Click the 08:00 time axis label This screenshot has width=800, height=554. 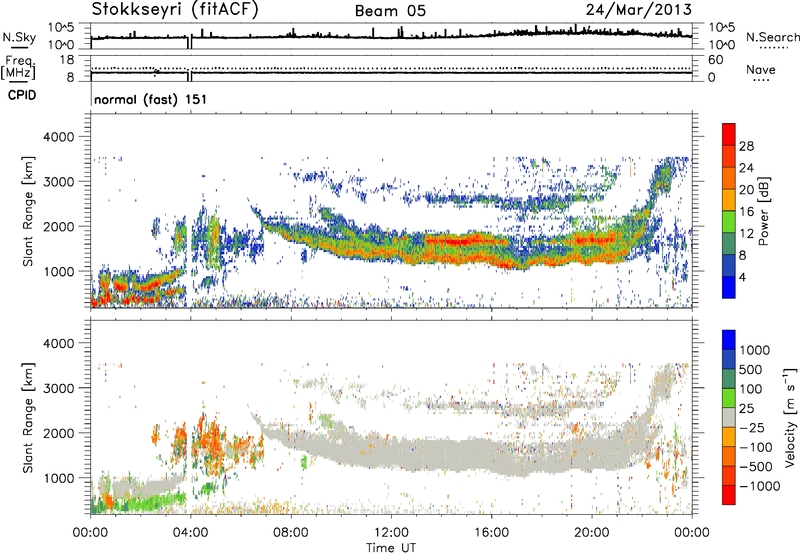291,532
